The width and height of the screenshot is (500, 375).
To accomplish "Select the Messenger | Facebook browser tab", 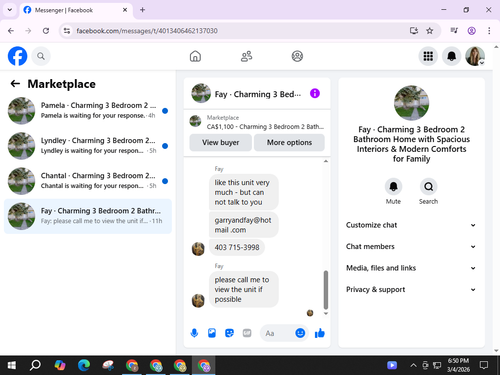I will tap(76, 10).
